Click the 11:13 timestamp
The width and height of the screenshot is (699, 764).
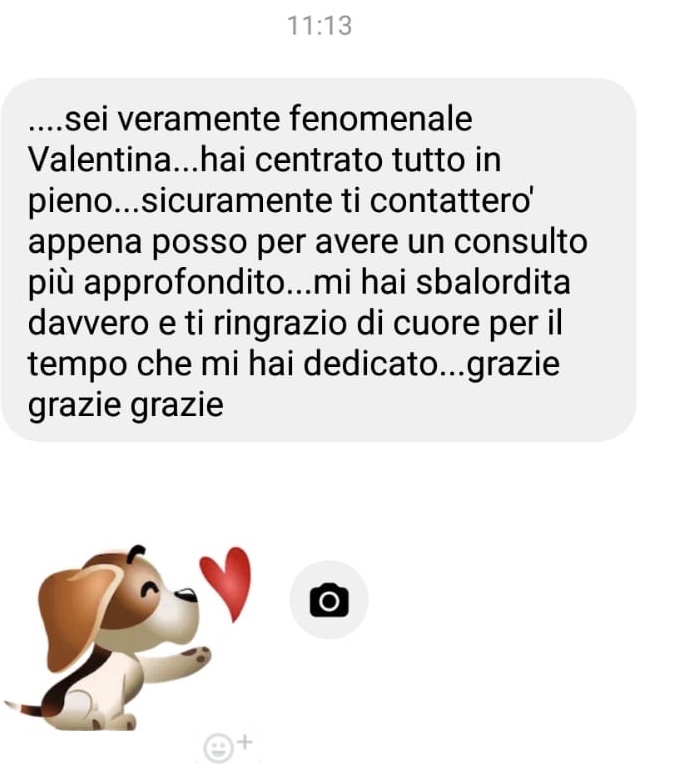point(320,25)
